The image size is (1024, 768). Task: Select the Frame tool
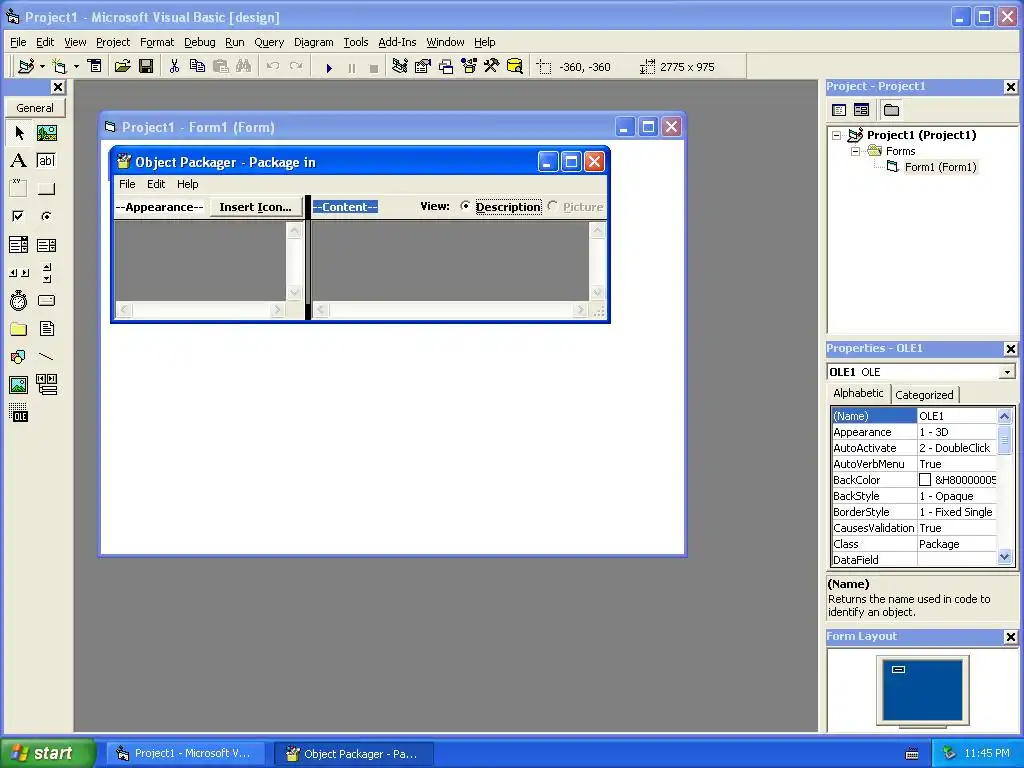click(x=19, y=189)
